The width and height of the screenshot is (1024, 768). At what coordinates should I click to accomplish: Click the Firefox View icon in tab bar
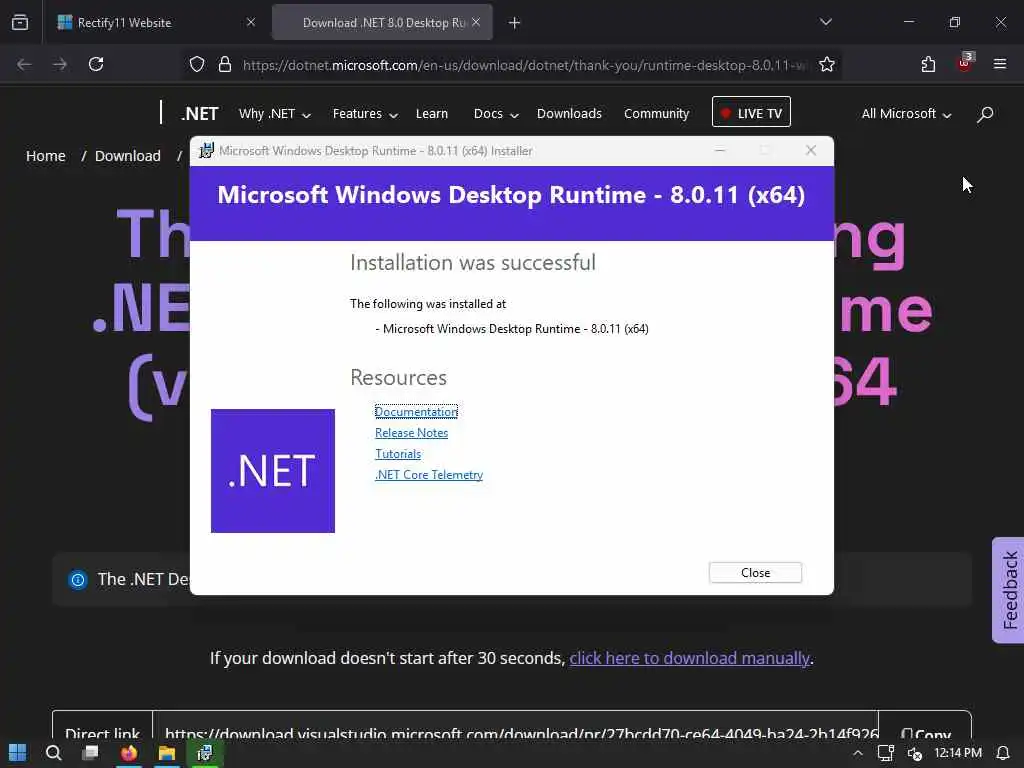[20, 23]
